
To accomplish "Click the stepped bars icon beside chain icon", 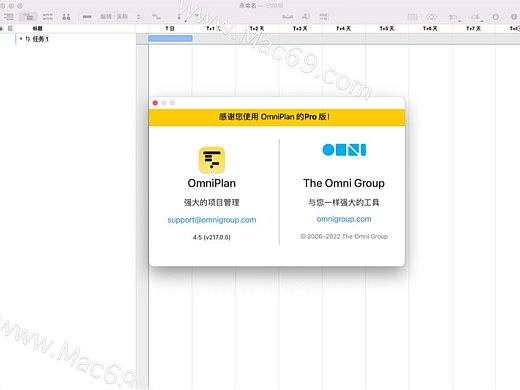I will click(306, 17).
